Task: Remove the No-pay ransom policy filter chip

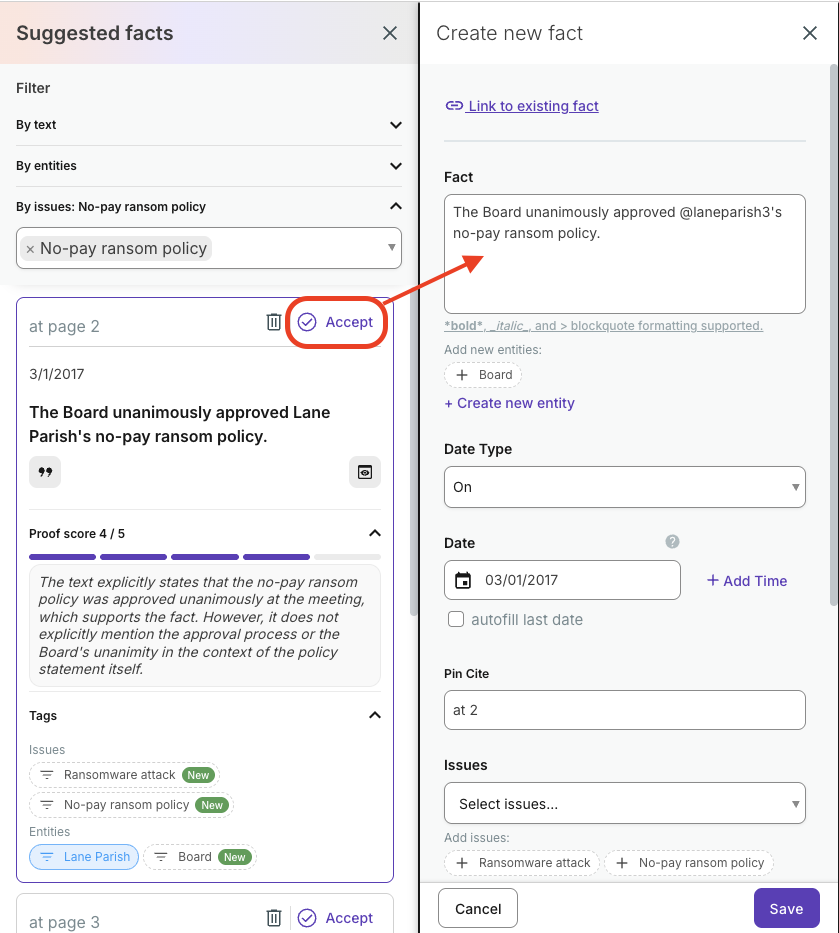Action: click(x=28, y=247)
